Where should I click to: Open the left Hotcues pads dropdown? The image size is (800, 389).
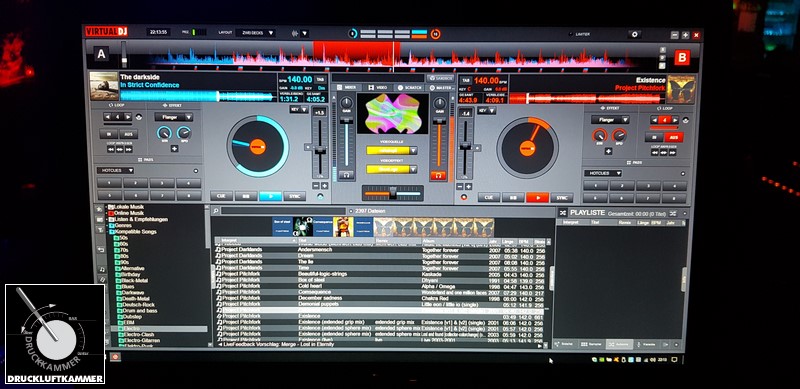click(x=115, y=170)
